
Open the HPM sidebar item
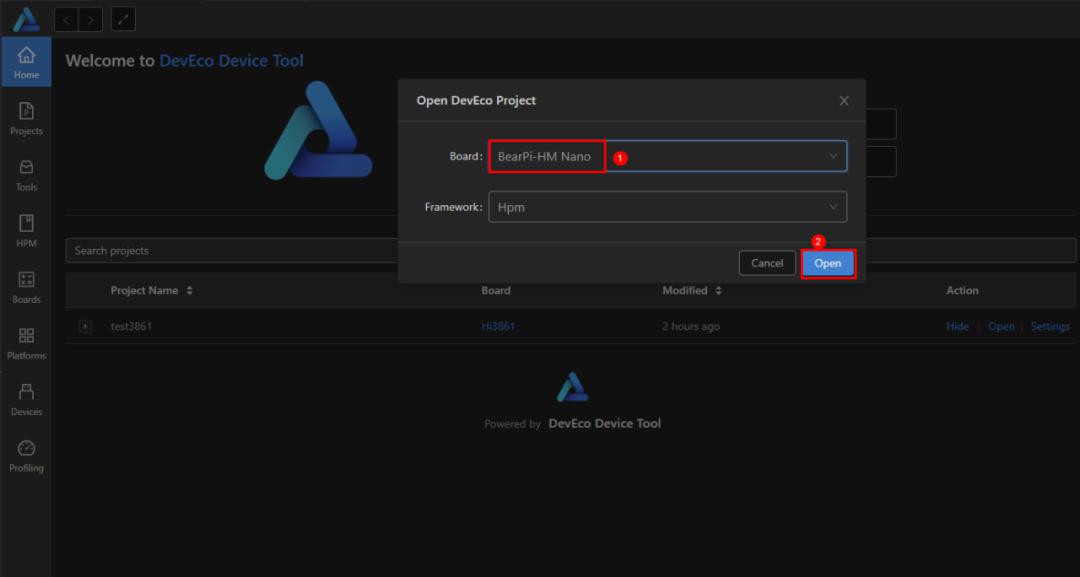click(x=26, y=231)
